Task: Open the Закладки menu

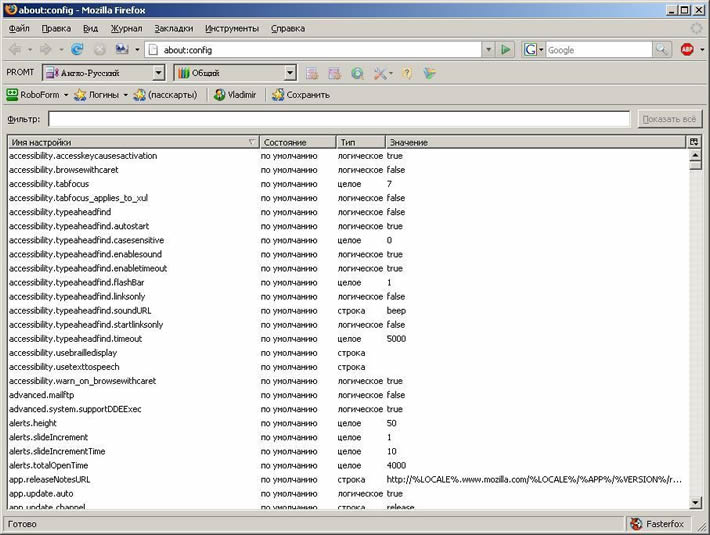Action: [173, 28]
